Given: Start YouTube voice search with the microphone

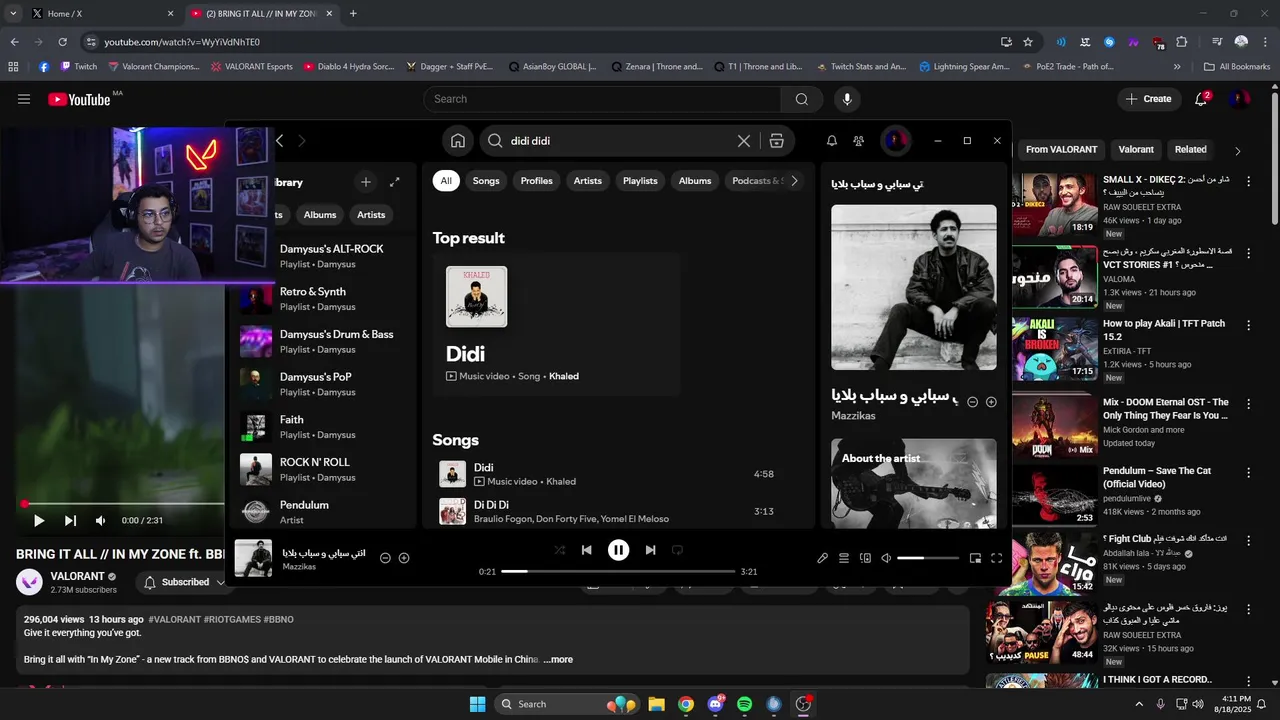Looking at the screenshot, I should pos(847,99).
